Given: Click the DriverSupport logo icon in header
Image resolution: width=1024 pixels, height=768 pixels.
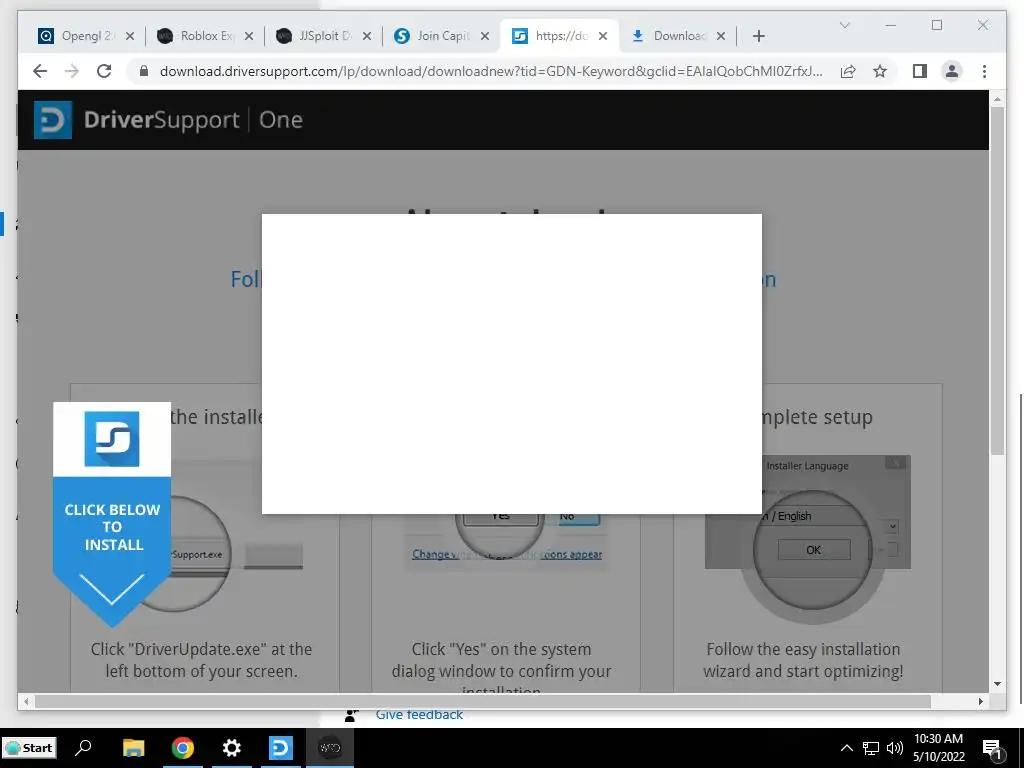Looking at the screenshot, I should tap(53, 120).
